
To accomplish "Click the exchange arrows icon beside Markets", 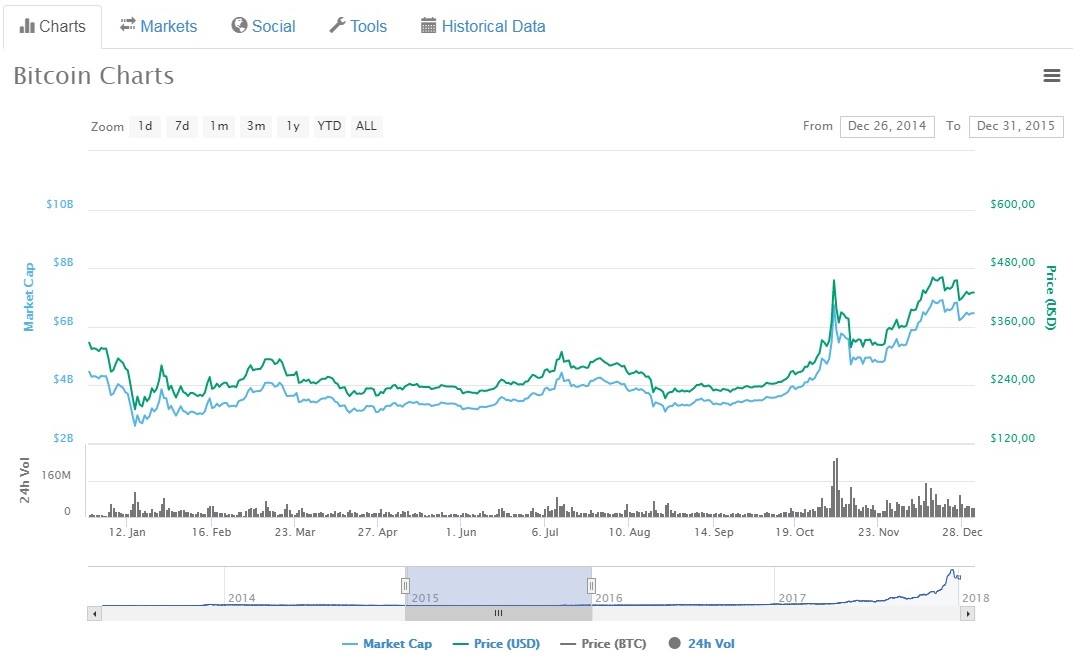I will point(128,25).
